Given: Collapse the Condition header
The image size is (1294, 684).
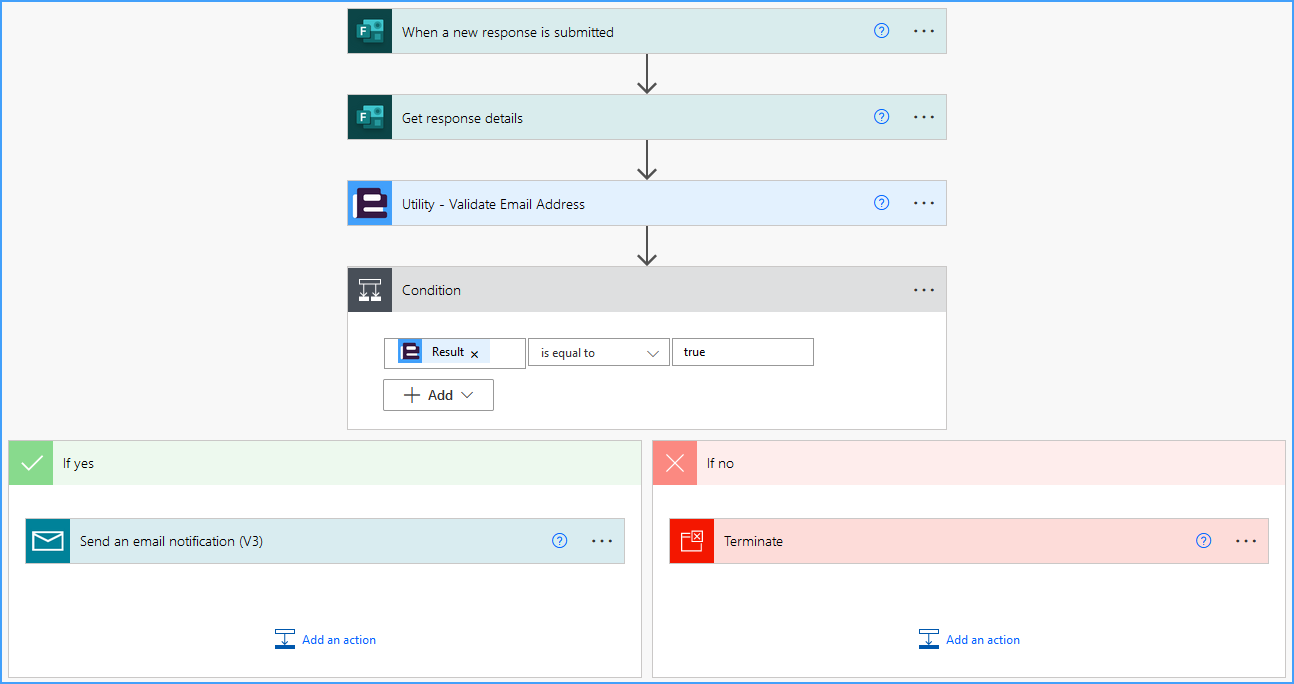Looking at the screenshot, I should click(646, 290).
